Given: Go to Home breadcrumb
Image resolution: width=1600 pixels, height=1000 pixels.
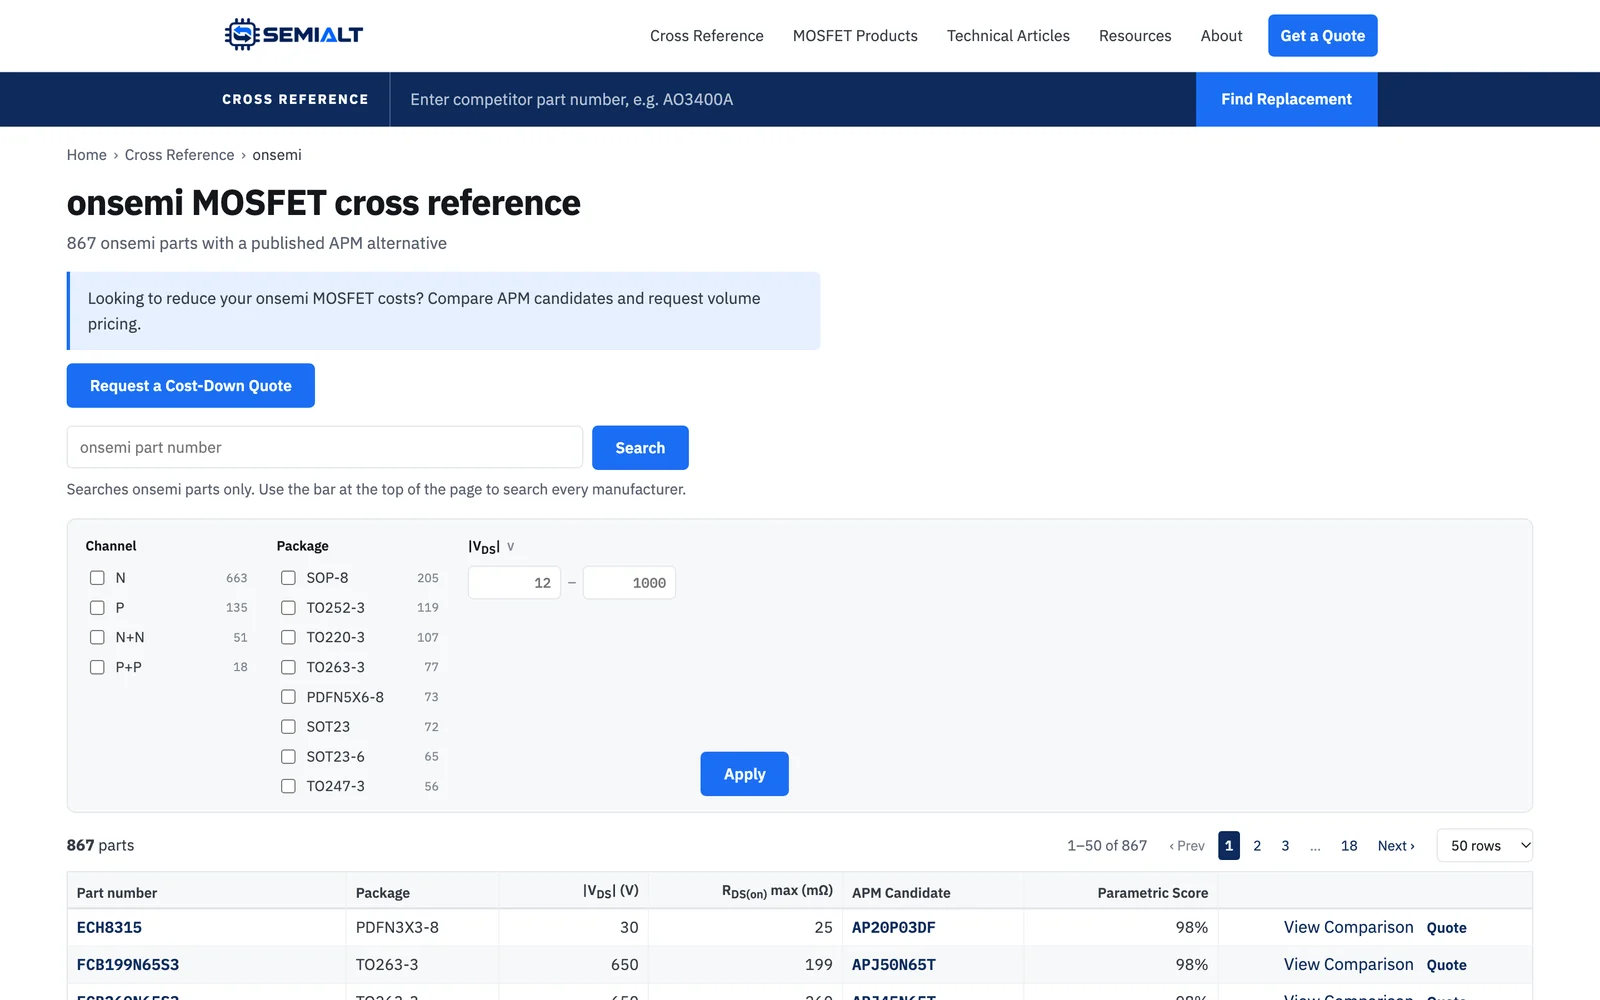Looking at the screenshot, I should (x=87, y=155).
